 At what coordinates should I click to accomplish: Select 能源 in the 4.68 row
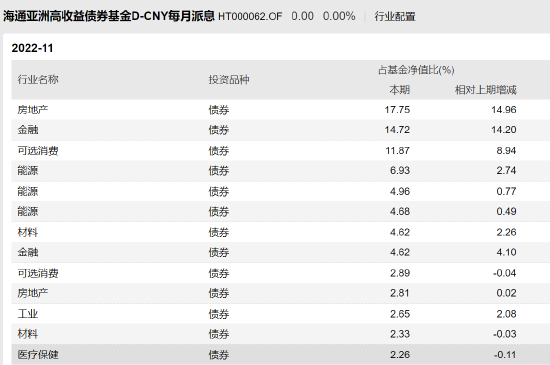[28, 211]
